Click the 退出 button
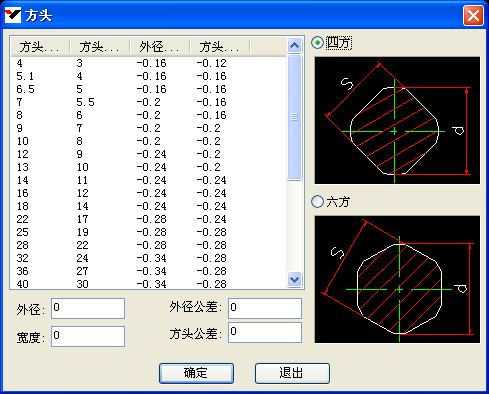 coord(292,373)
